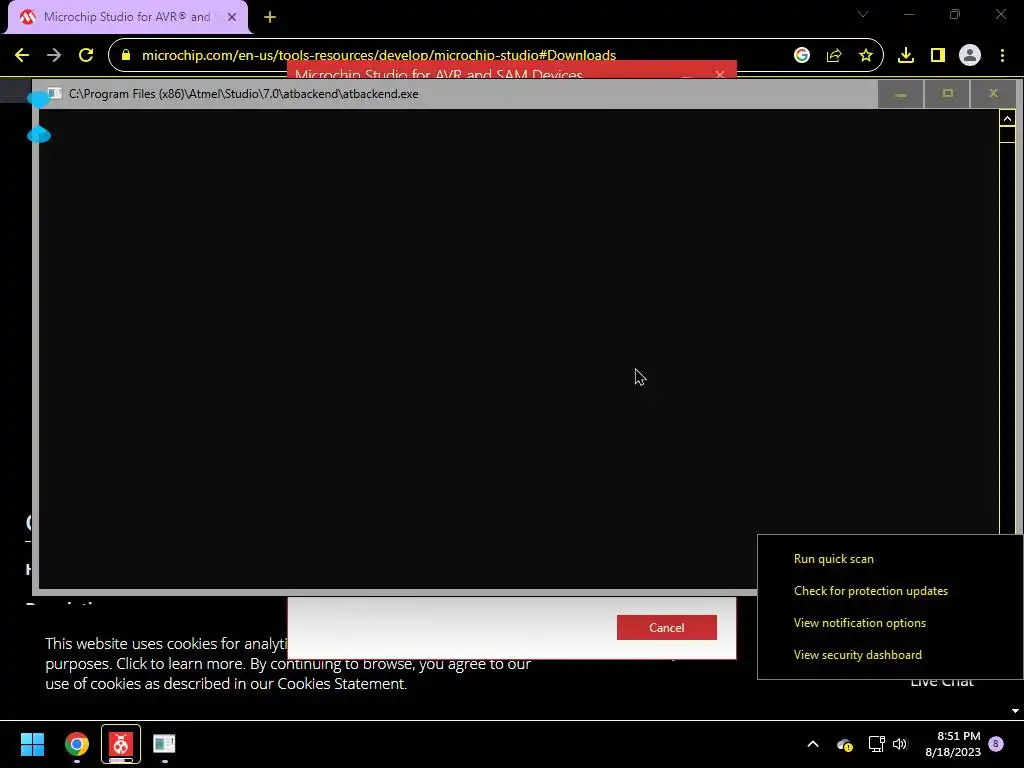Open Chrome three-dot menu
Image resolution: width=1024 pixels, height=768 pixels.
point(1002,56)
